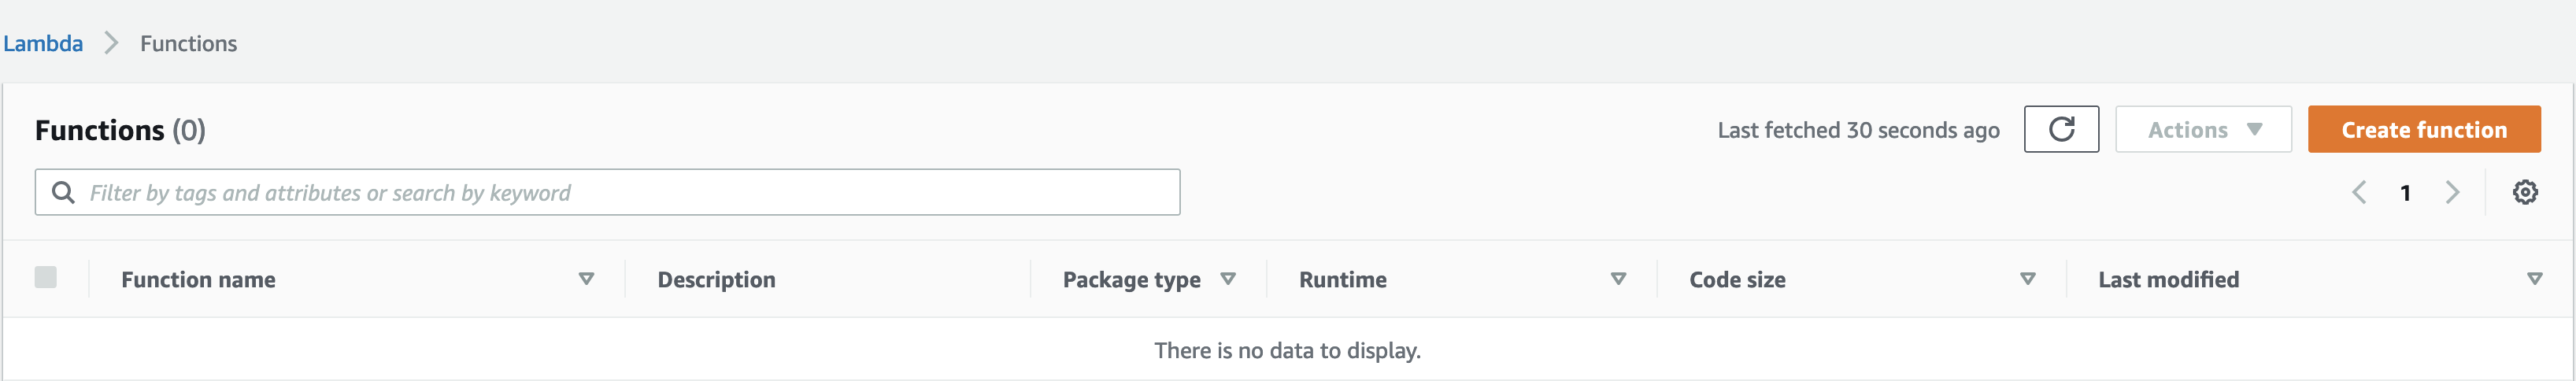This screenshot has width=2576, height=381.
Task: Sort by Package type arrow
Action: tap(1228, 279)
